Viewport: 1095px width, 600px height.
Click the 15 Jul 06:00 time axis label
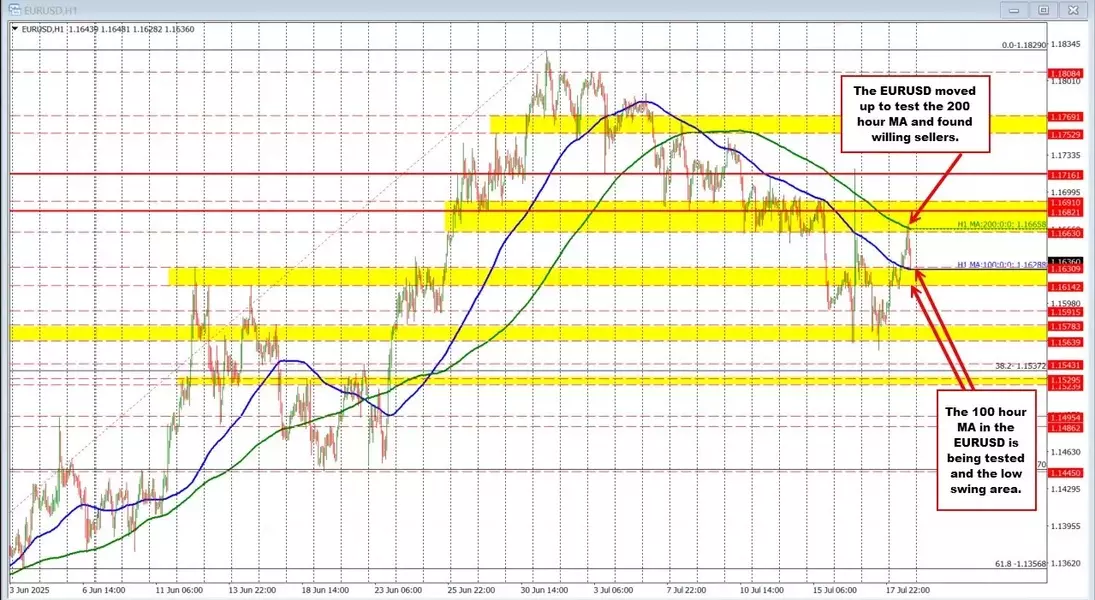835,590
